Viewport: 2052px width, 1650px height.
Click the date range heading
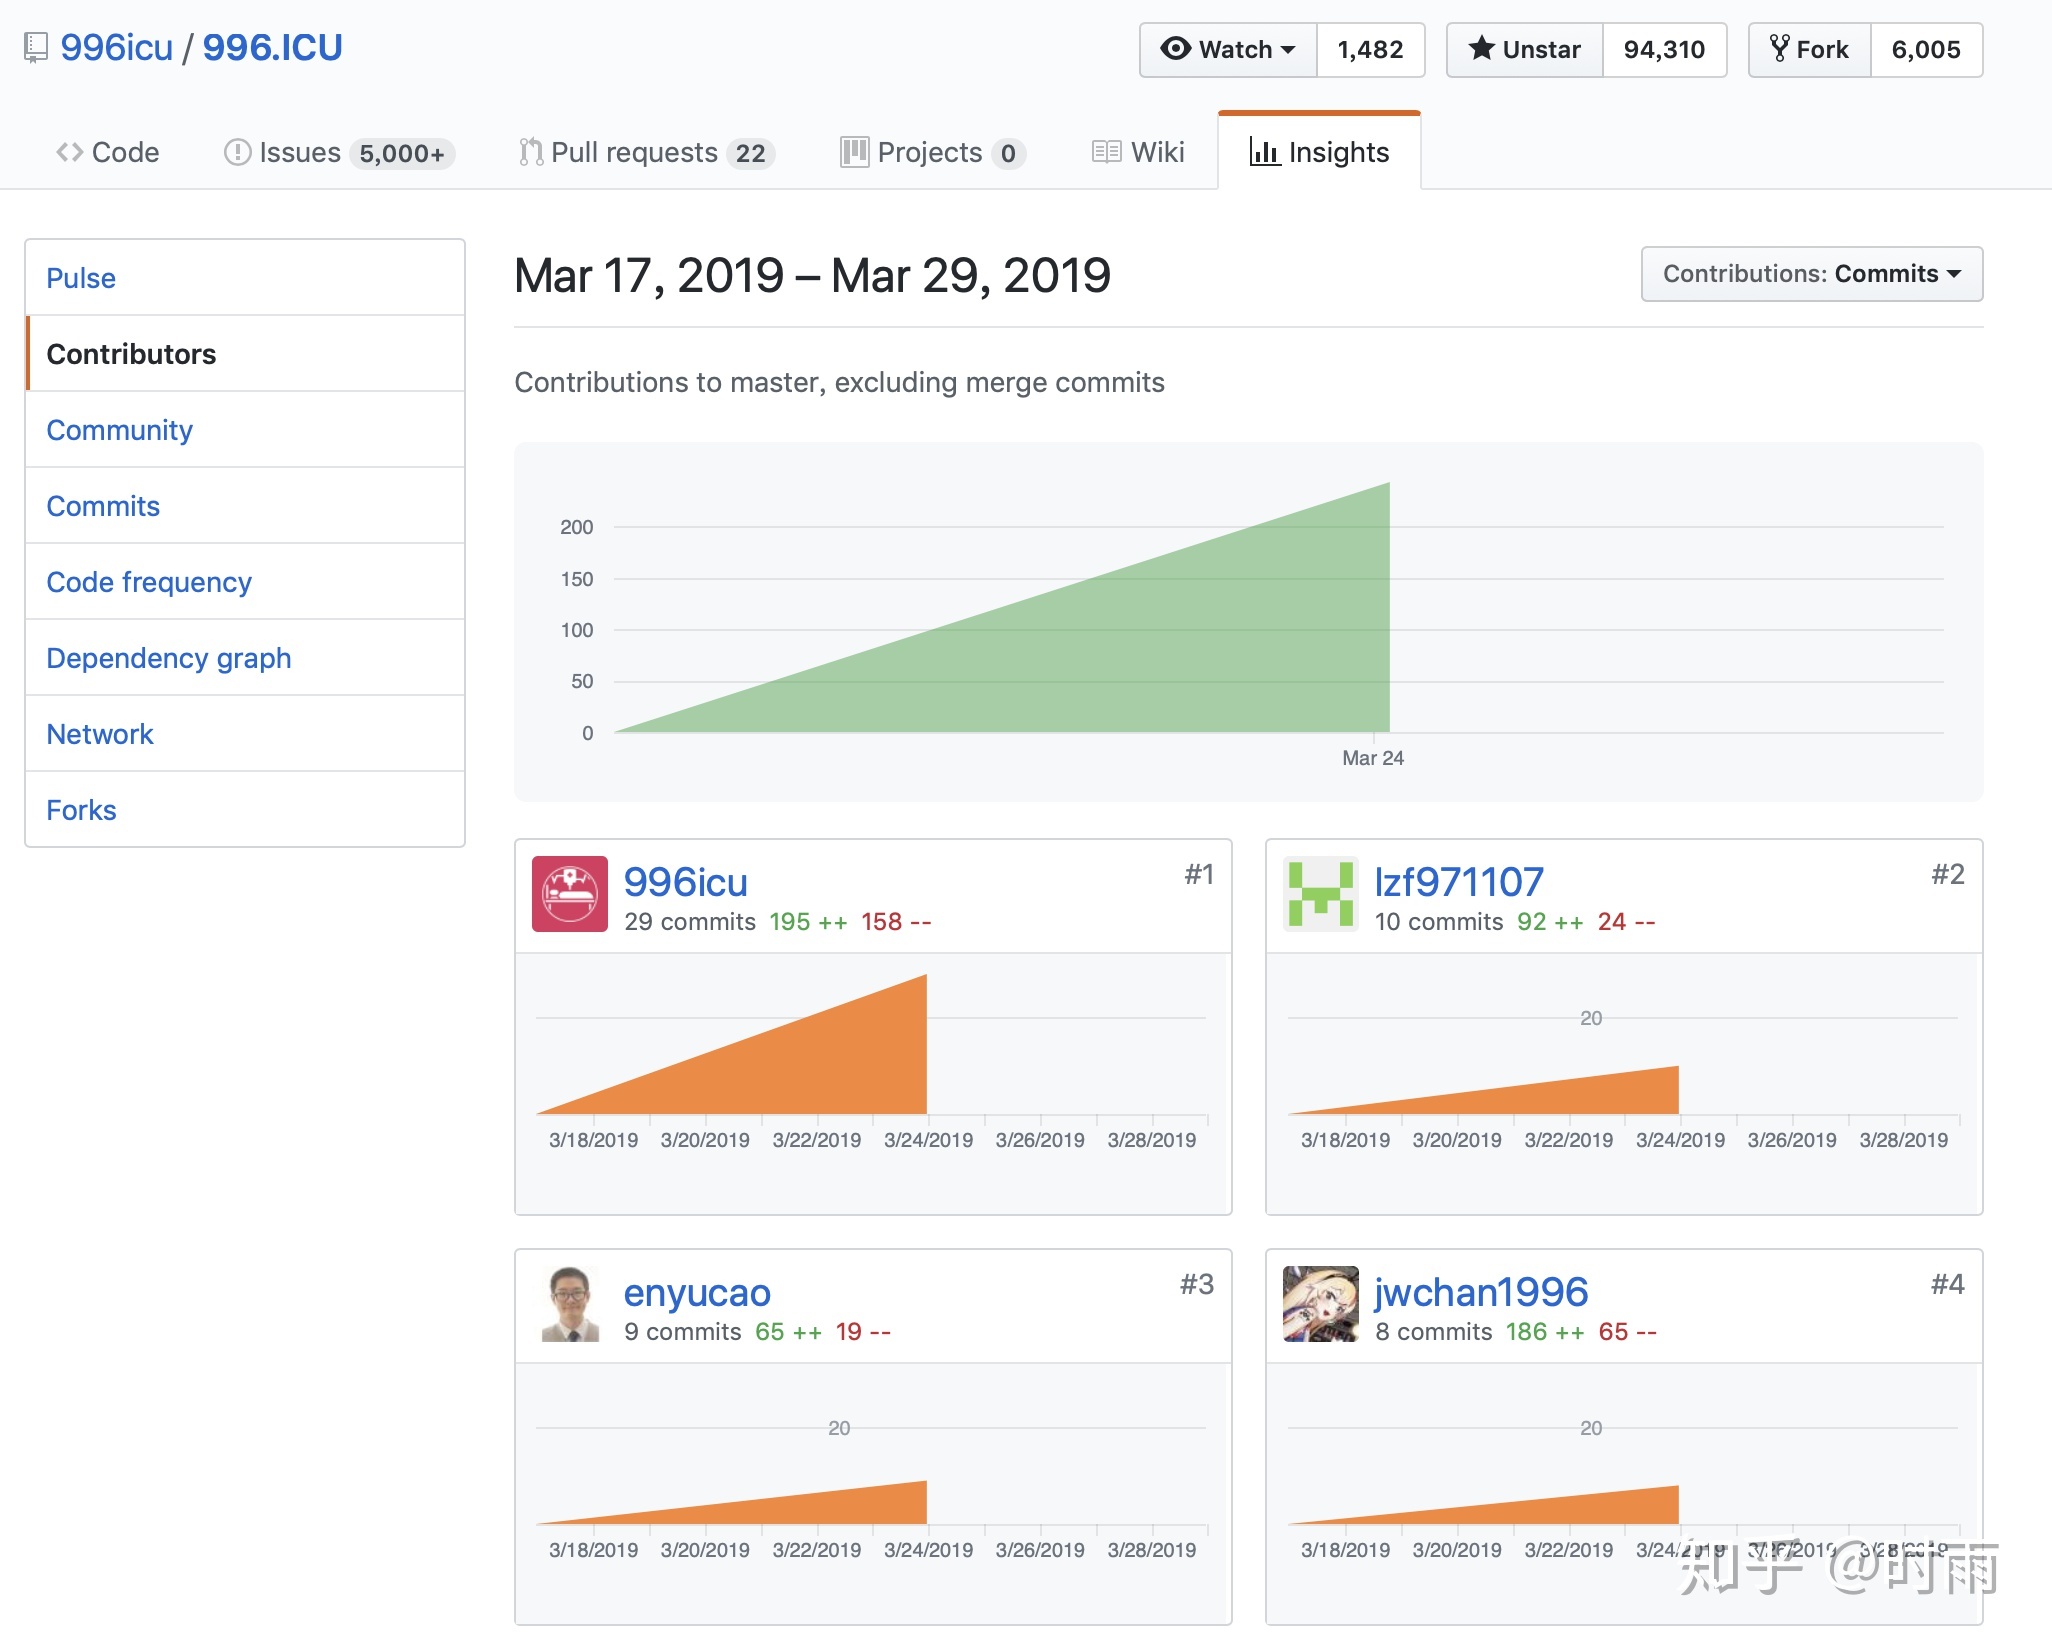(x=812, y=275)
